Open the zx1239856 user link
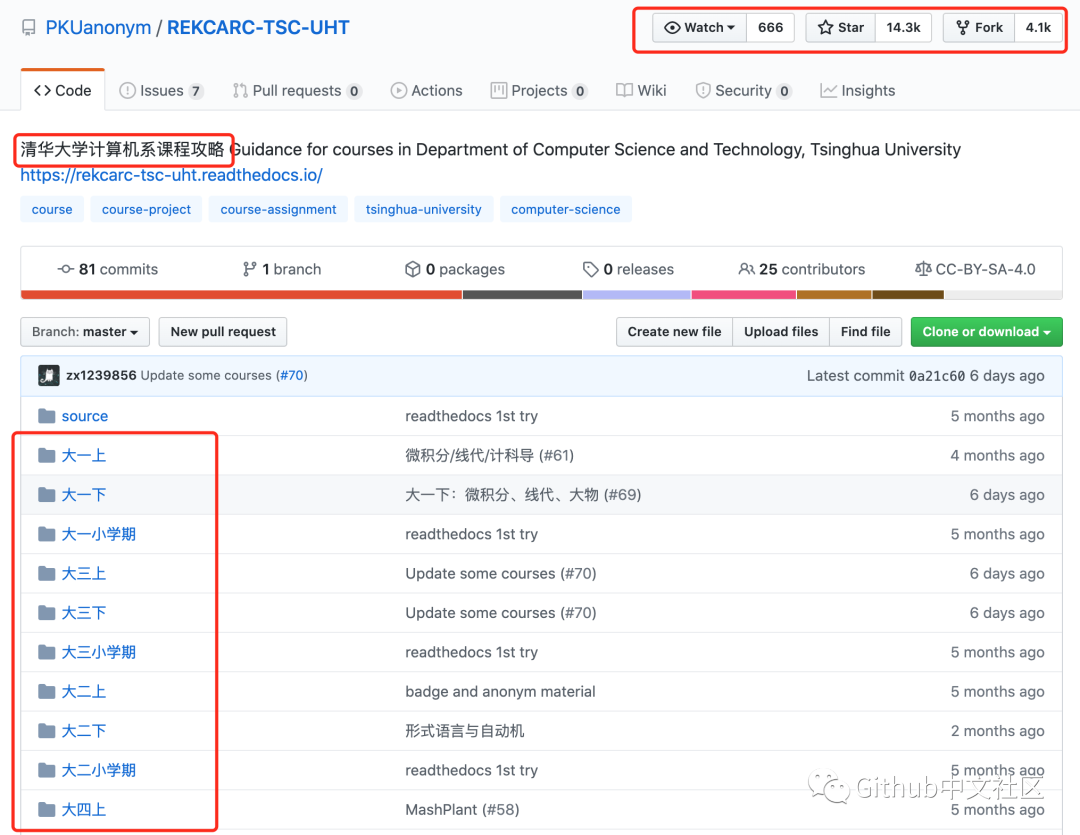Screen dimensions: 1080x835 (x=101, y=375)
